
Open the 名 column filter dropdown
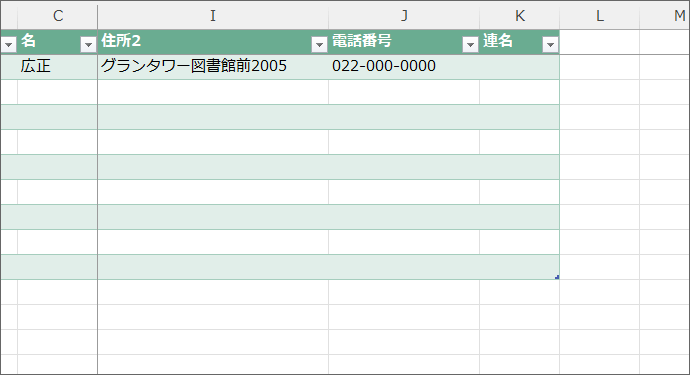tap(88, 44)
